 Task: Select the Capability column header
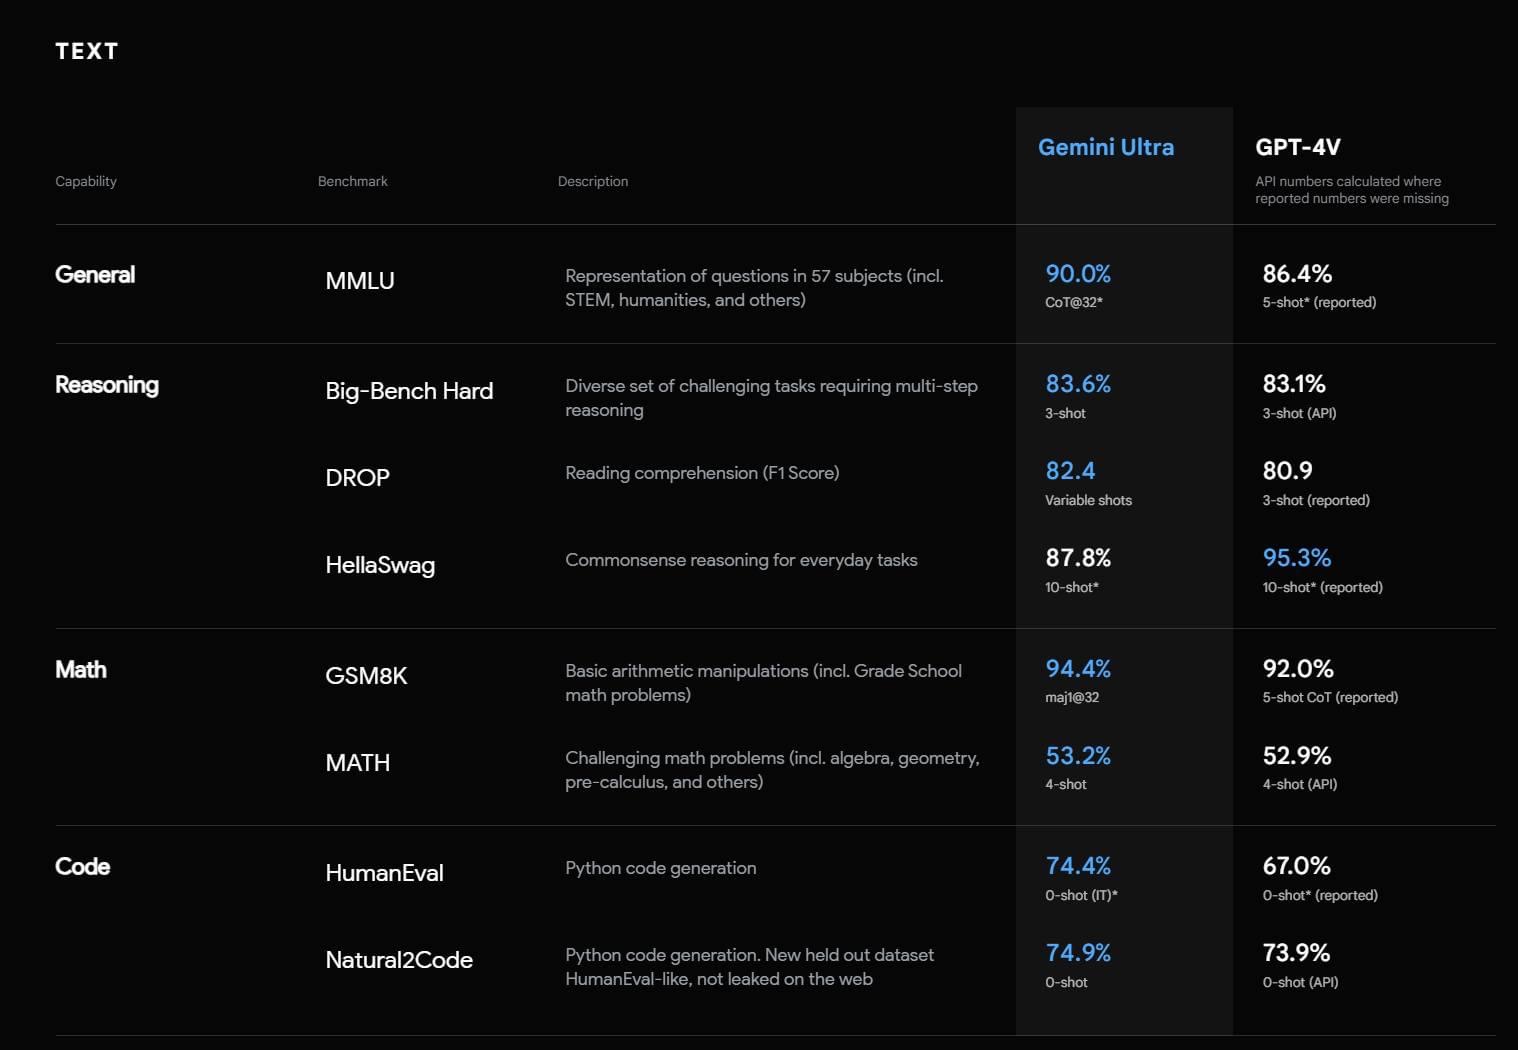[86, 181]
